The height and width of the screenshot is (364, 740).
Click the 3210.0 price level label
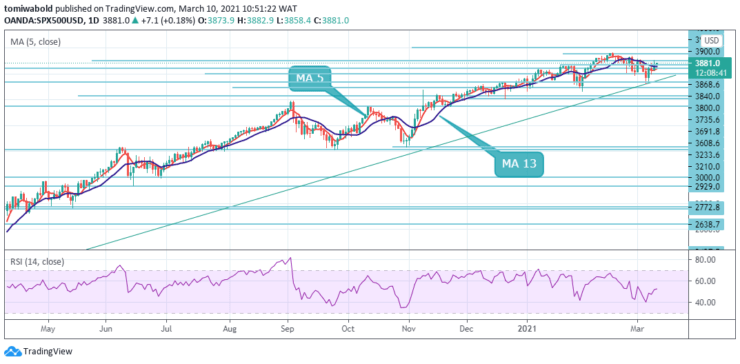708,167
